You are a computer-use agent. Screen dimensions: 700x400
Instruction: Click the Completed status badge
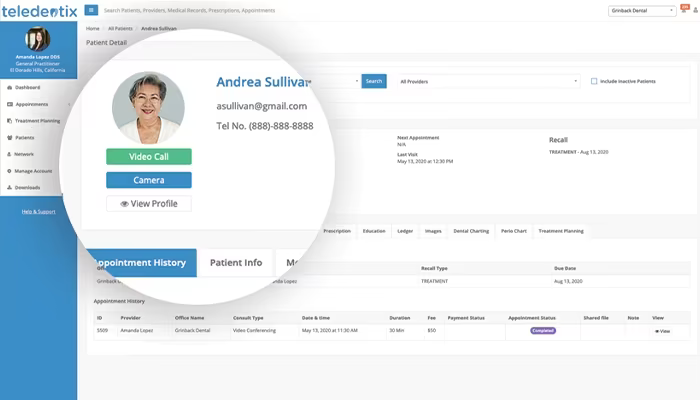pyautogui.click(x=543, y=330)
